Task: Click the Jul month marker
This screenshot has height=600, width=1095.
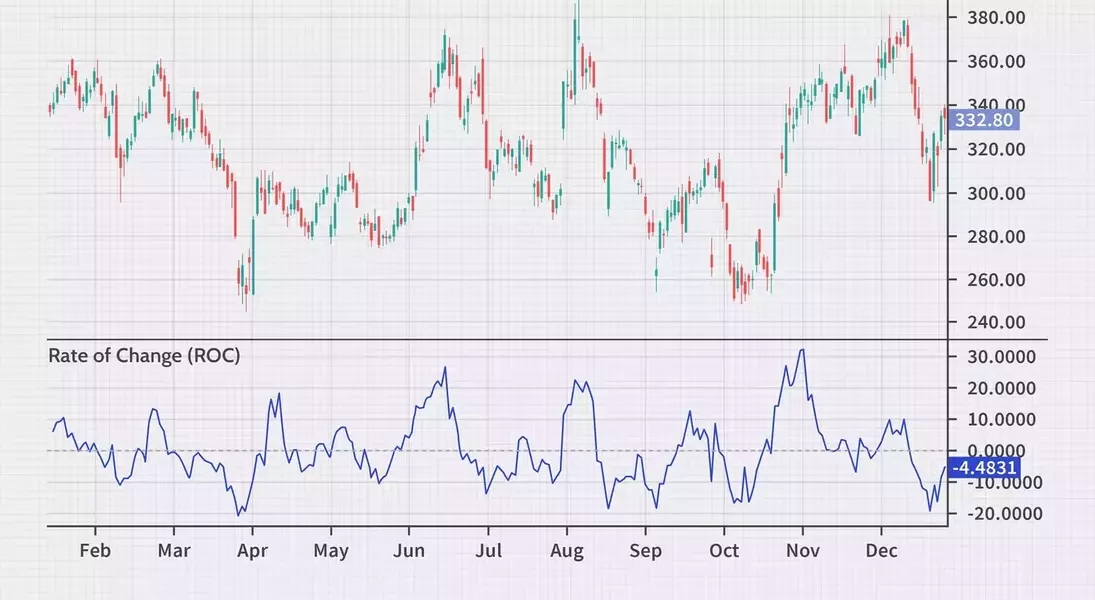Action: coord(488,550)
